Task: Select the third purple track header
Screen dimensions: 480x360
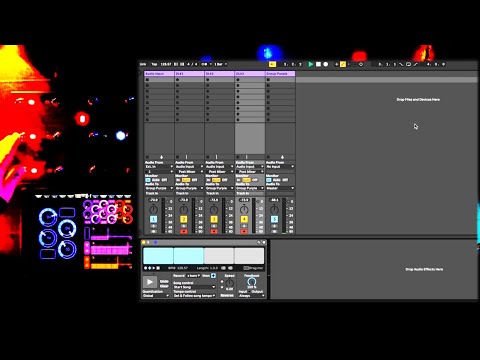Action: pos(220,73)
